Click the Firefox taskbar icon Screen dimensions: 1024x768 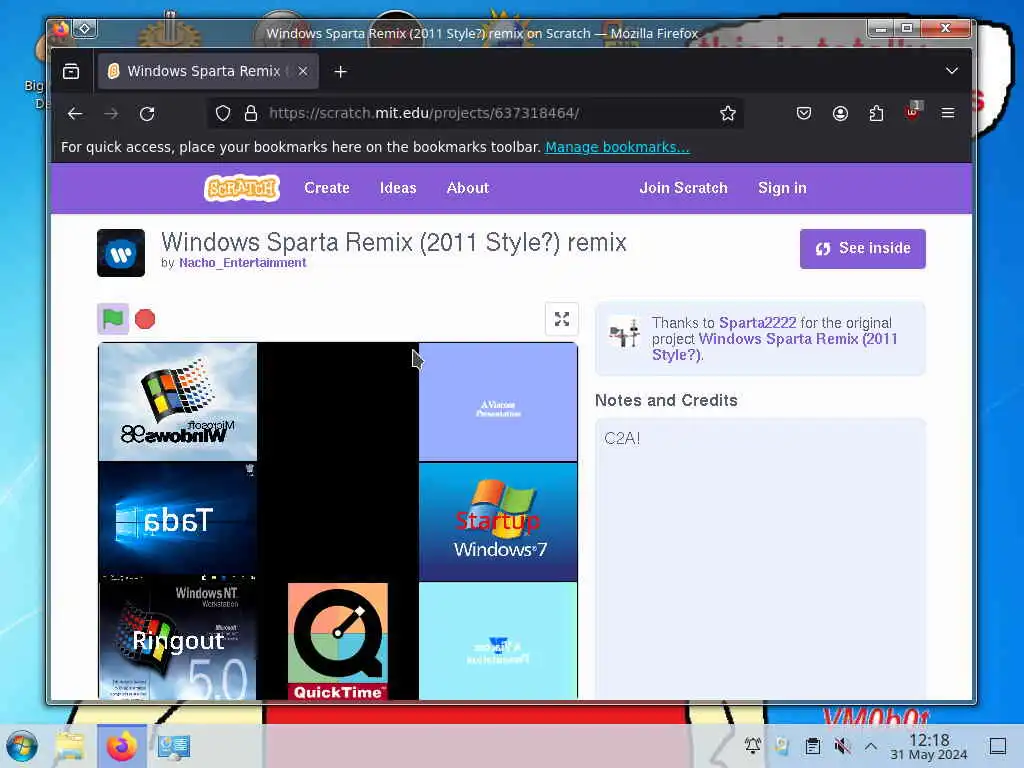pyautogui.click(x=121, y=746)
